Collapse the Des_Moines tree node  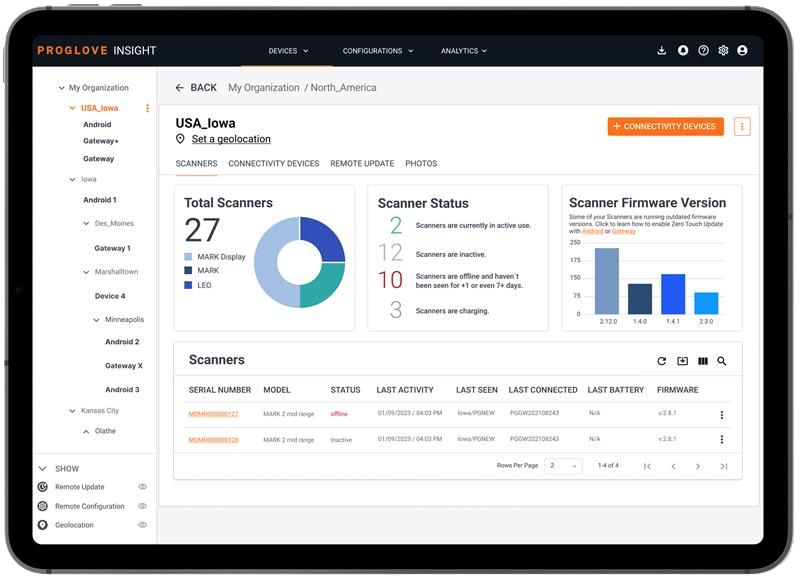pyautogui.click(x=86, y=223)
